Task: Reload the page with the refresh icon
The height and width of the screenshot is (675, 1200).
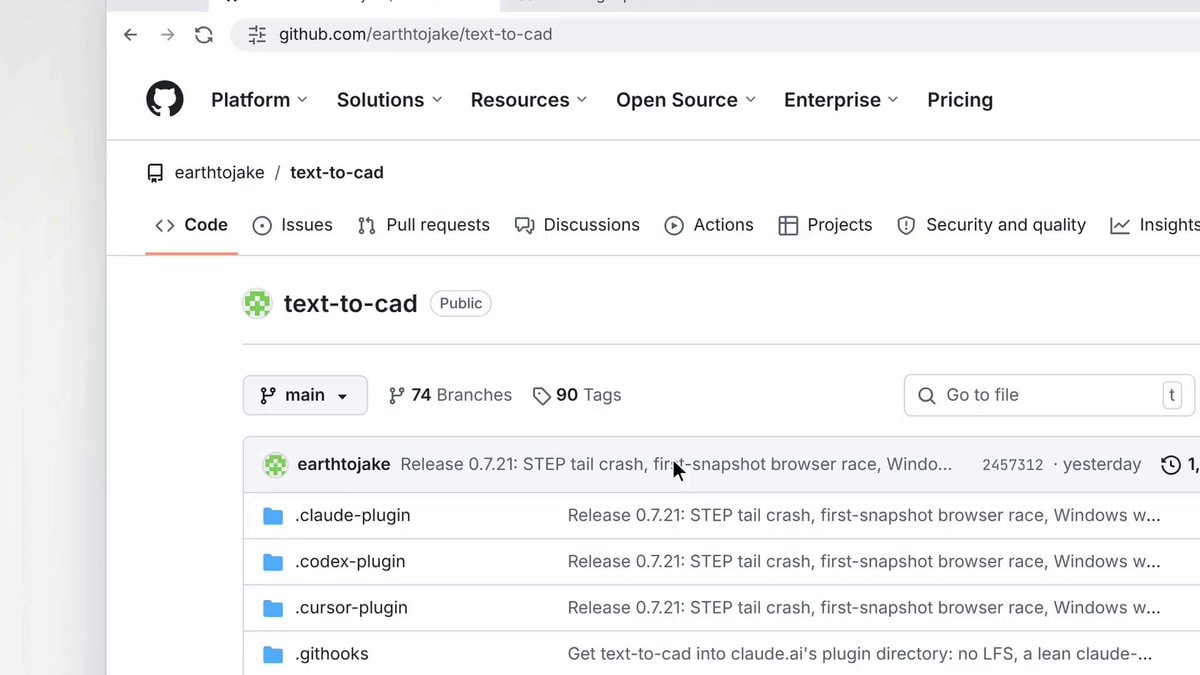Action: pyautogui.click(x=204, y=35)
